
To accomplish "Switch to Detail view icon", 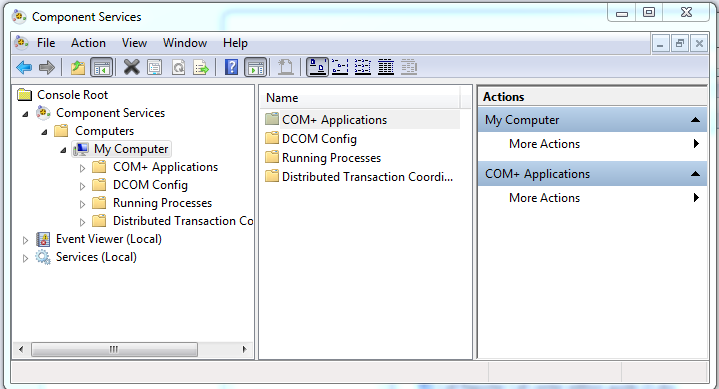I will pos(386,67).
